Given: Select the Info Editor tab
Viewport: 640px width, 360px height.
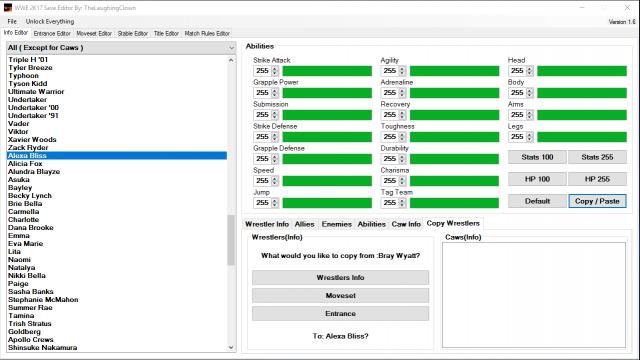Looking at the screenshot, I should pyautogui.click(x=16, y=33).
